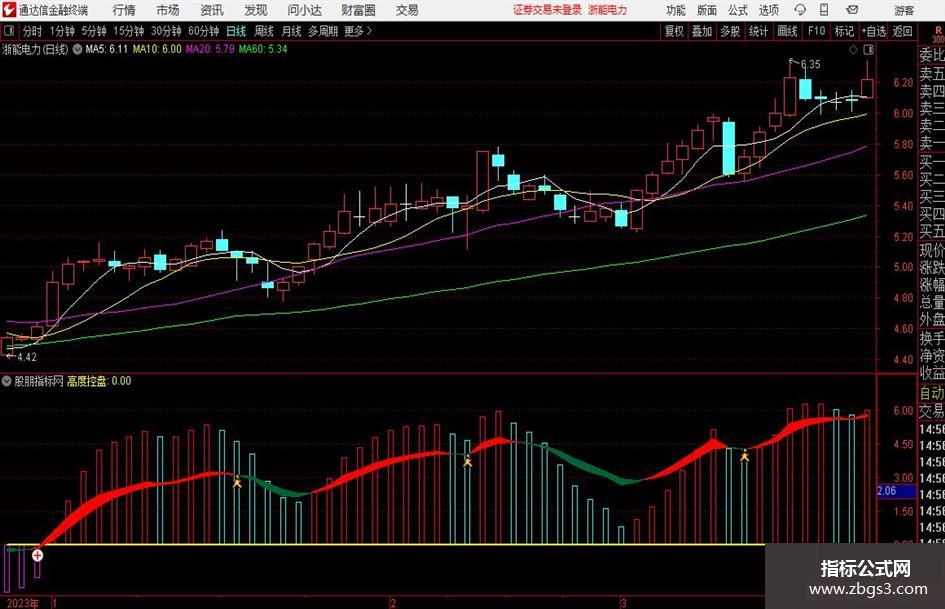Open the 版面 menu
This screenshot has width=945, height=609.
(706, 10)
